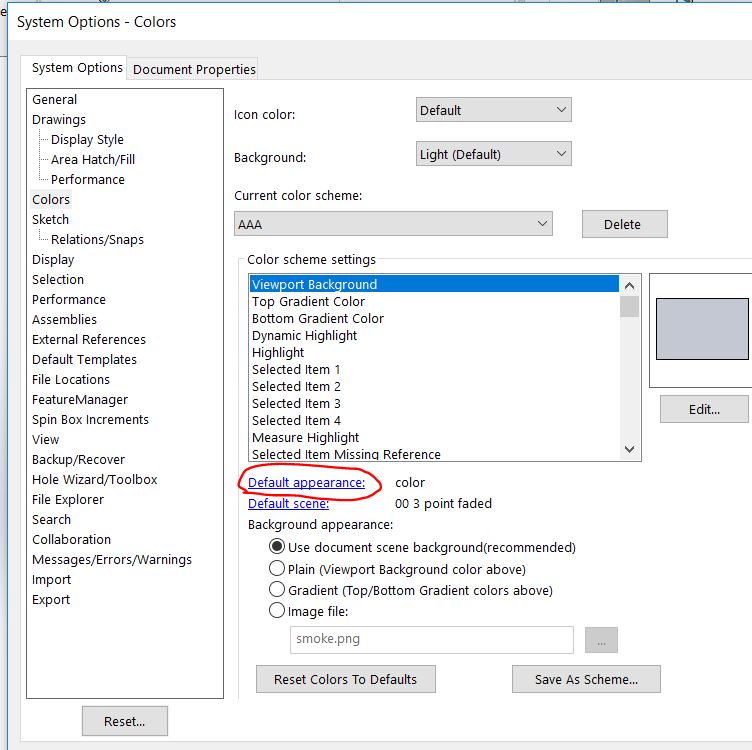The height and width of the screenshot is (750, 752).
Task: Select Image file background option
Action: pyautogui.click(x=277, y=611)
